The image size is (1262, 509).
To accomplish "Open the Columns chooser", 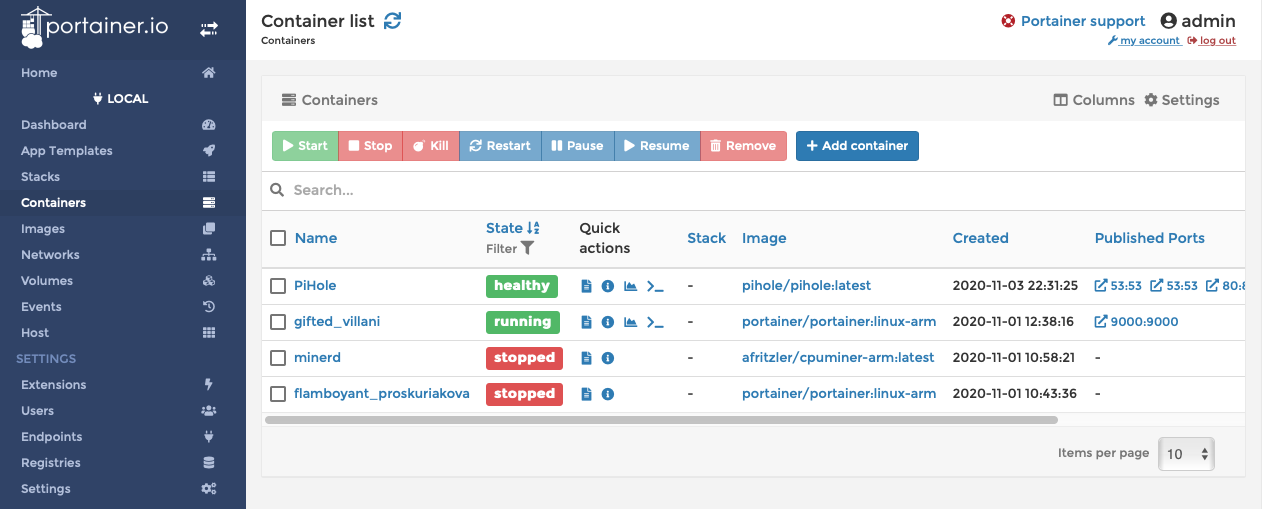I will [1094, 100].
